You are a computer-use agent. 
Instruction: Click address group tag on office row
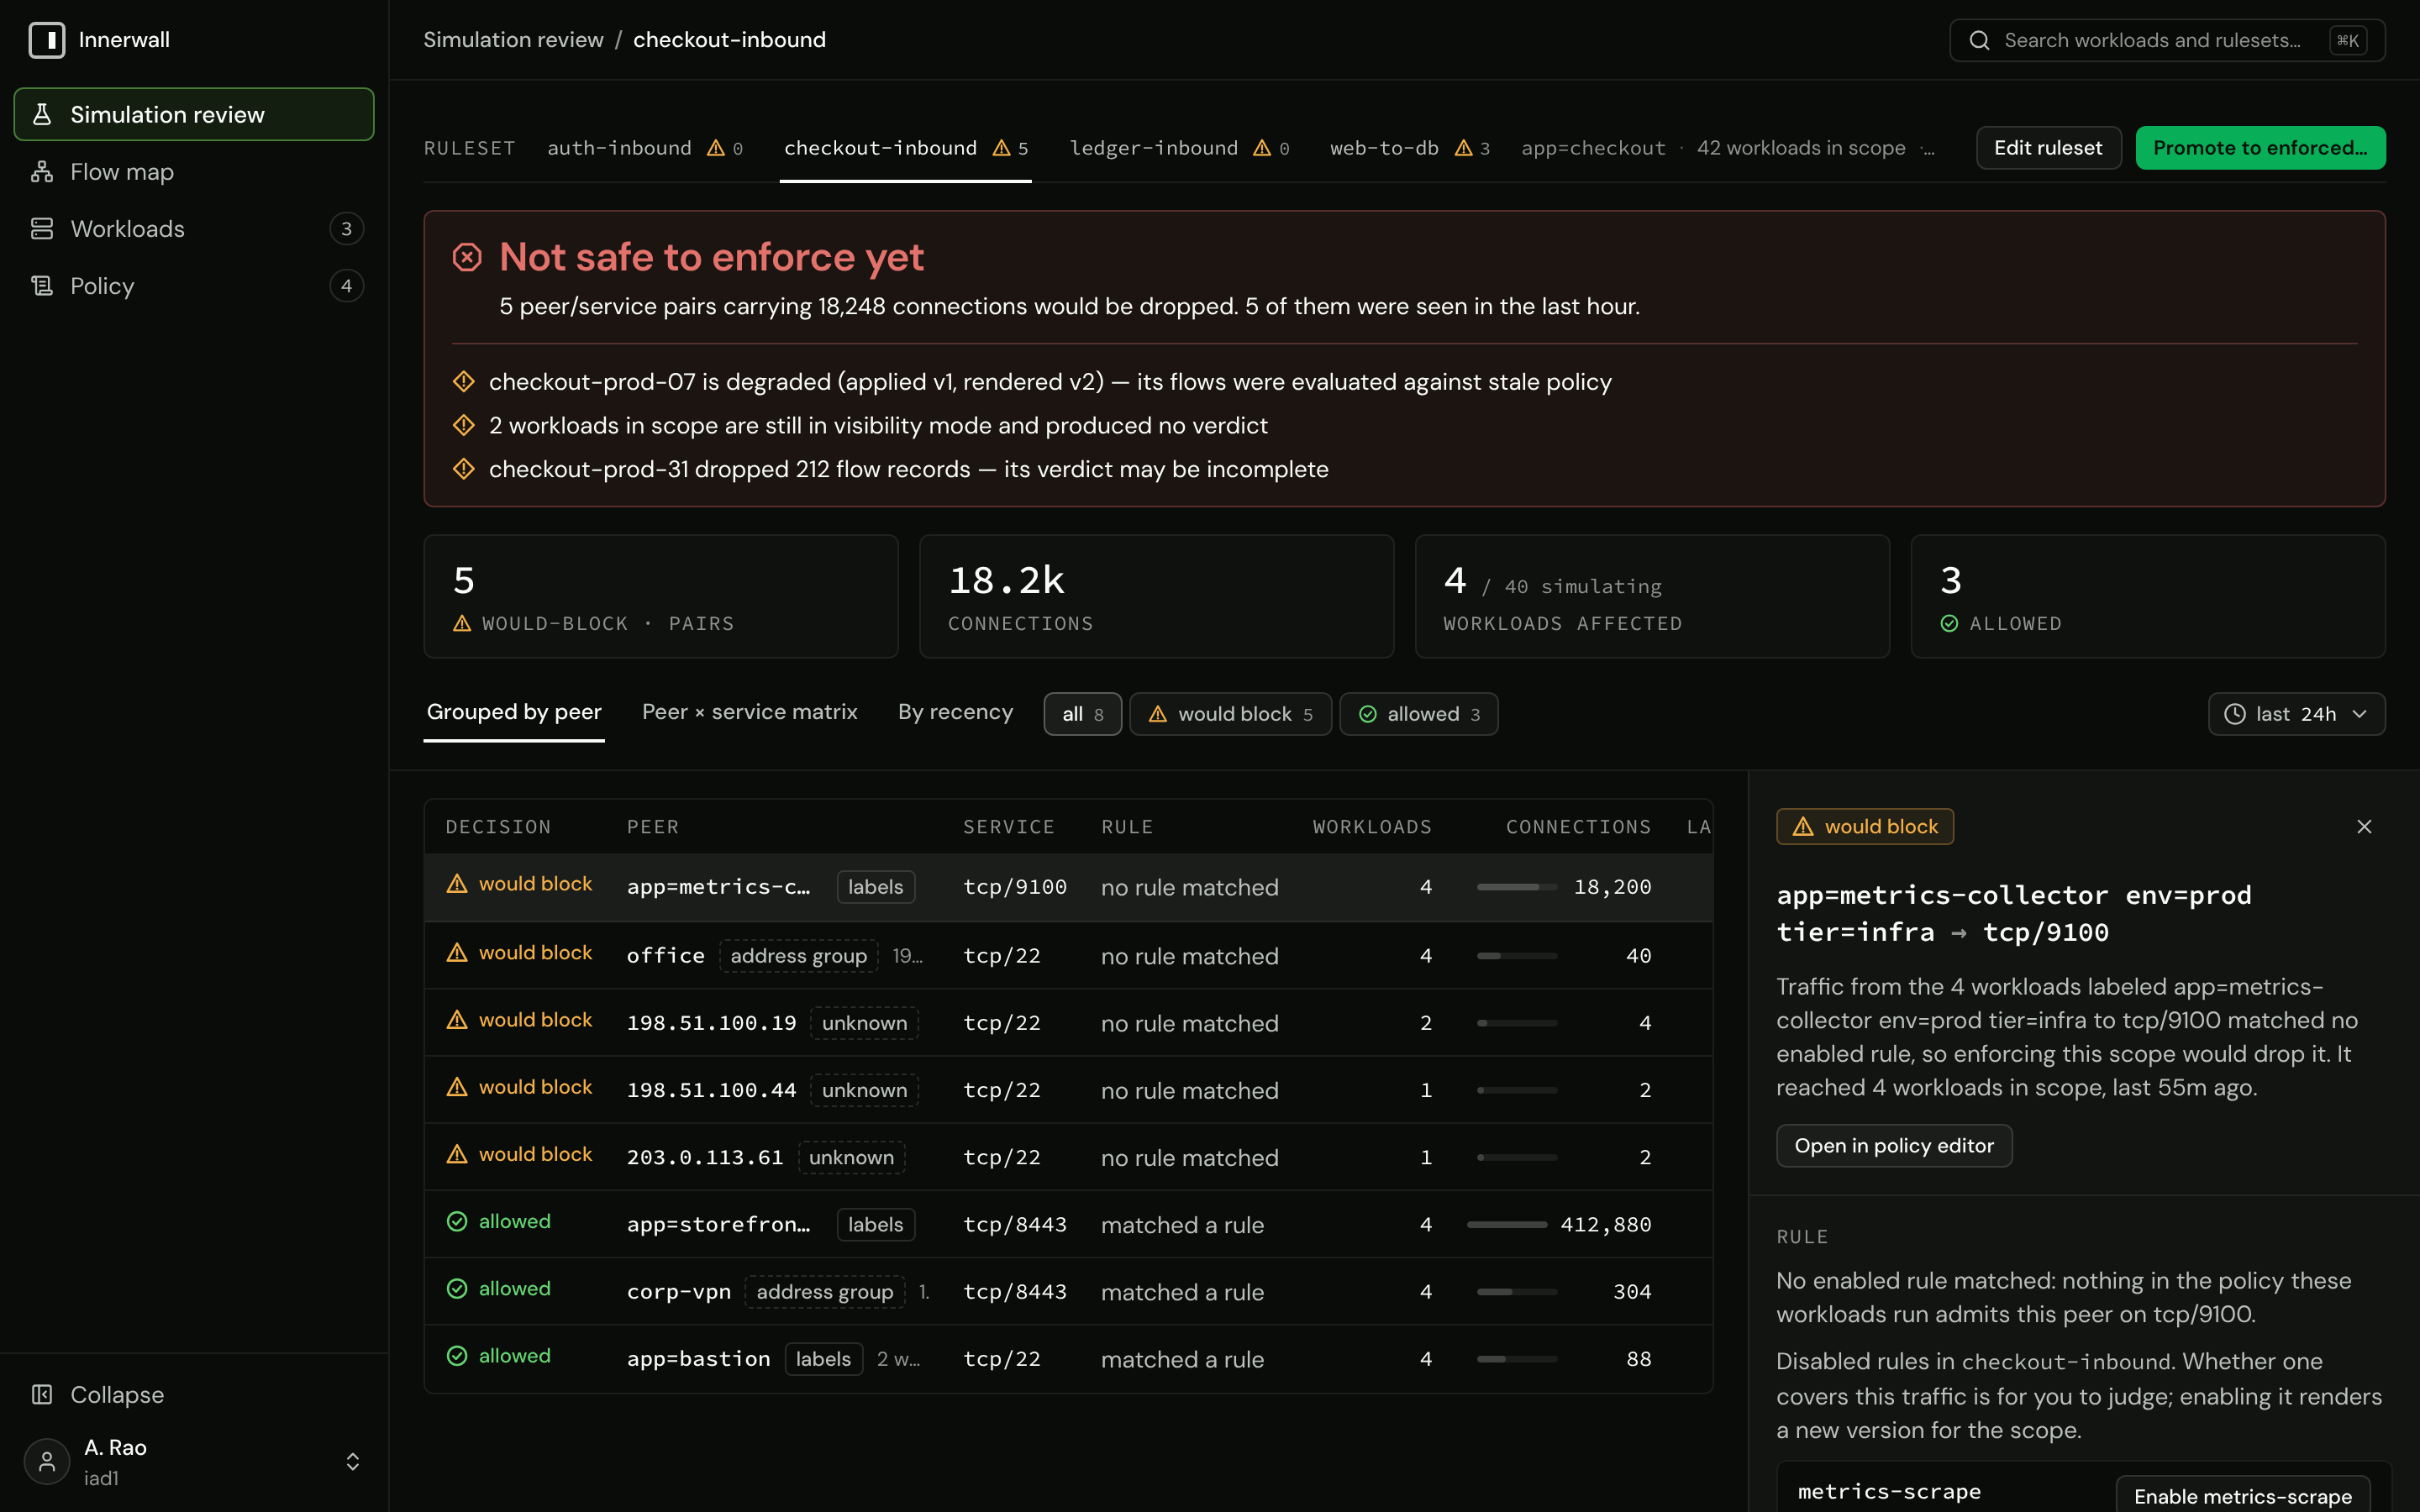799,956
